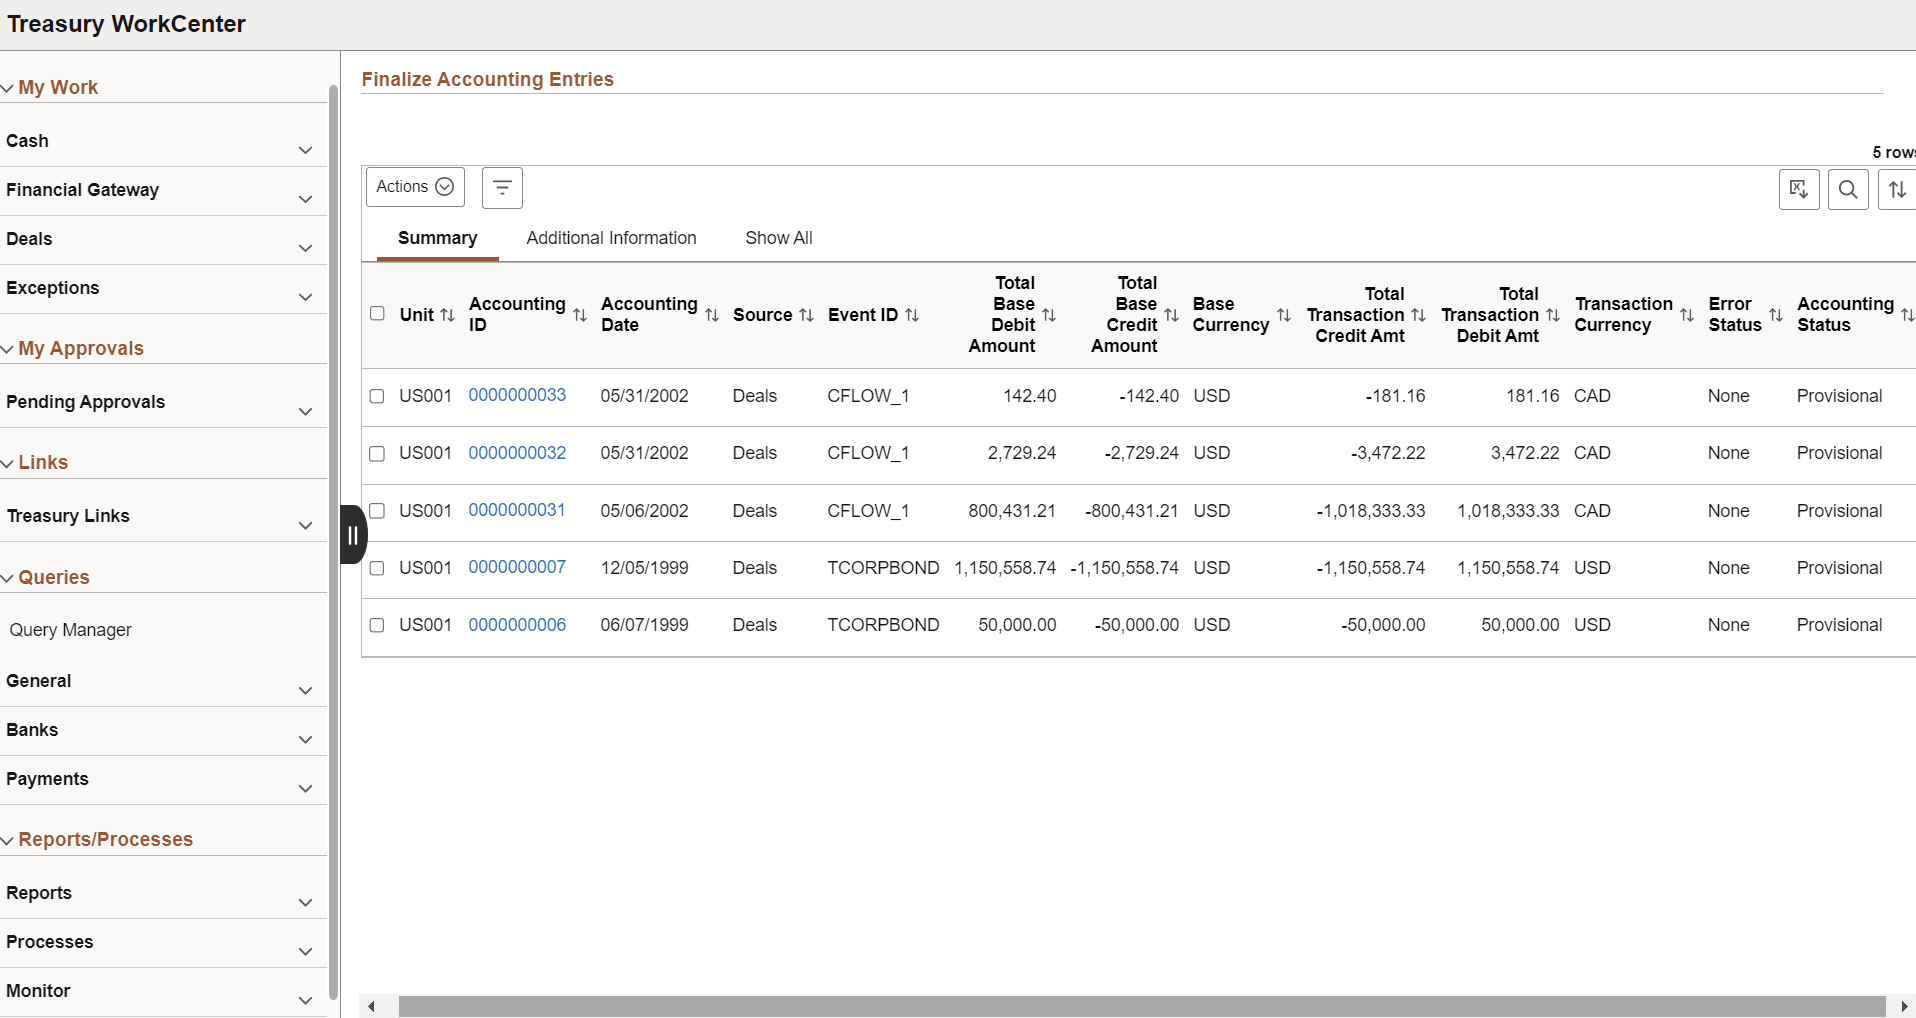Image resolution: width=1916 pixels, height=1018 pixels.
Task: Check the select-all box in the header row
Action: coord(377,313)
